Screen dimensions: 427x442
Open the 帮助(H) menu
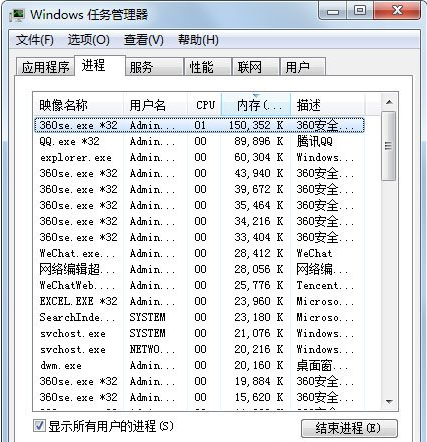pos(198,40)
